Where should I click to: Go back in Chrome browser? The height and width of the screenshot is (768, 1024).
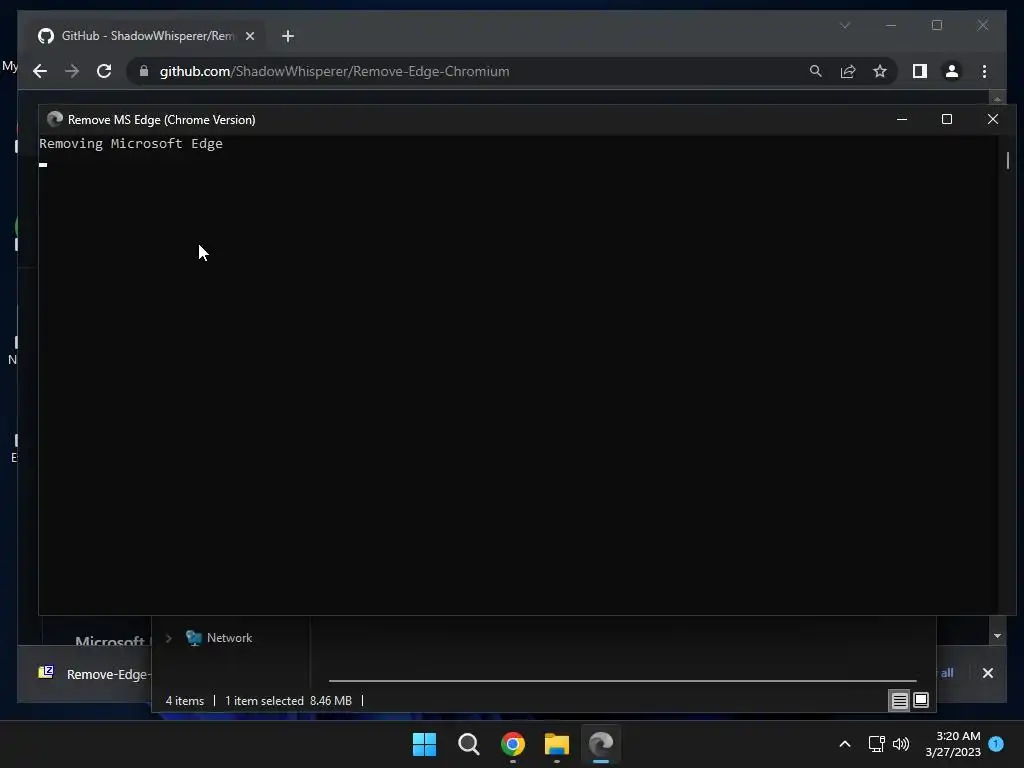tap(40, 71)
